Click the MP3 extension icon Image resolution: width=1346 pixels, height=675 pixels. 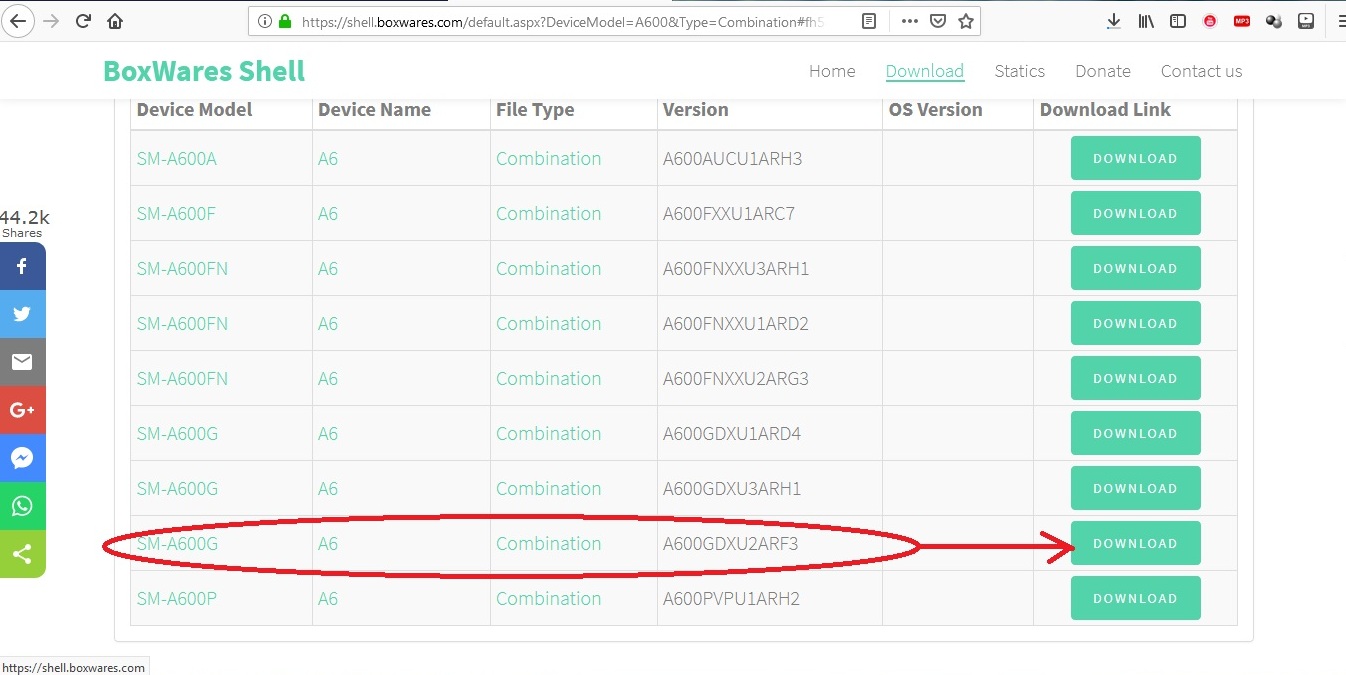(x=1242, y=21)
